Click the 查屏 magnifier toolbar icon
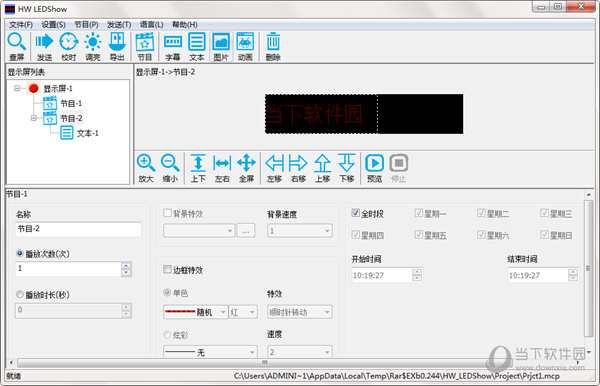 click(17, 47)
